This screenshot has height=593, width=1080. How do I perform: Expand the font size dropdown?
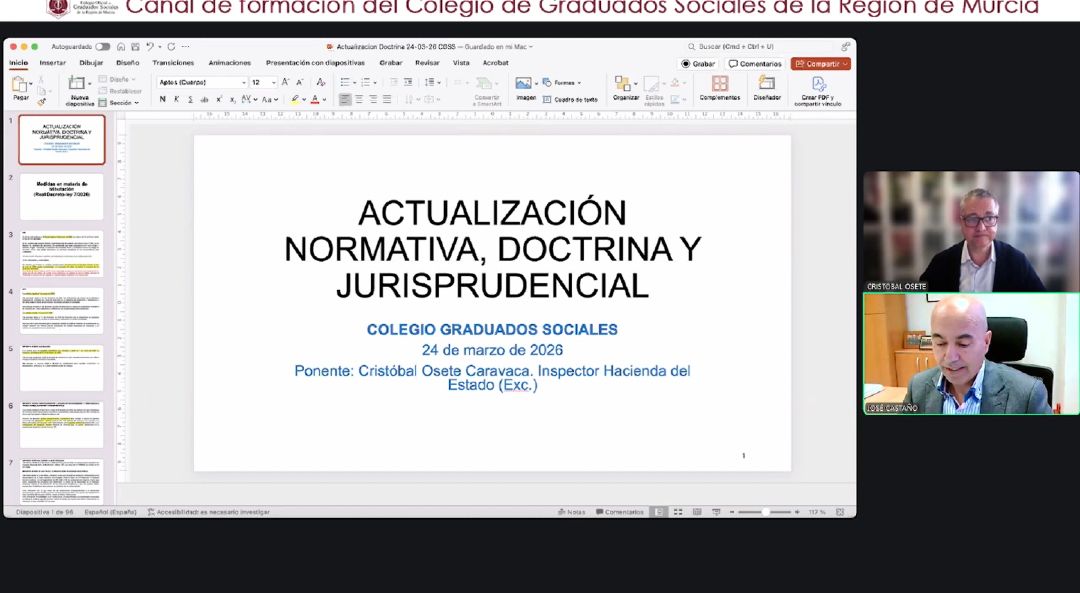[x=274, y=82]
